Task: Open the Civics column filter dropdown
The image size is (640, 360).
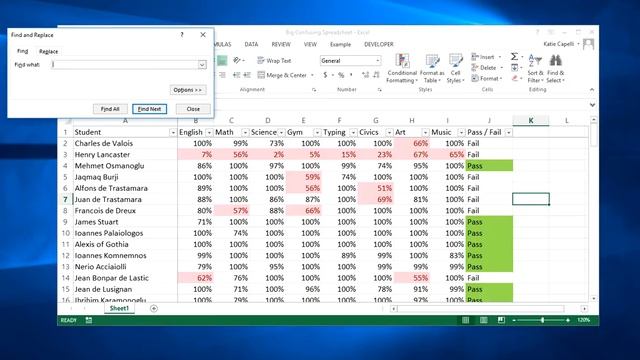Action: click(x=389, y=133)
